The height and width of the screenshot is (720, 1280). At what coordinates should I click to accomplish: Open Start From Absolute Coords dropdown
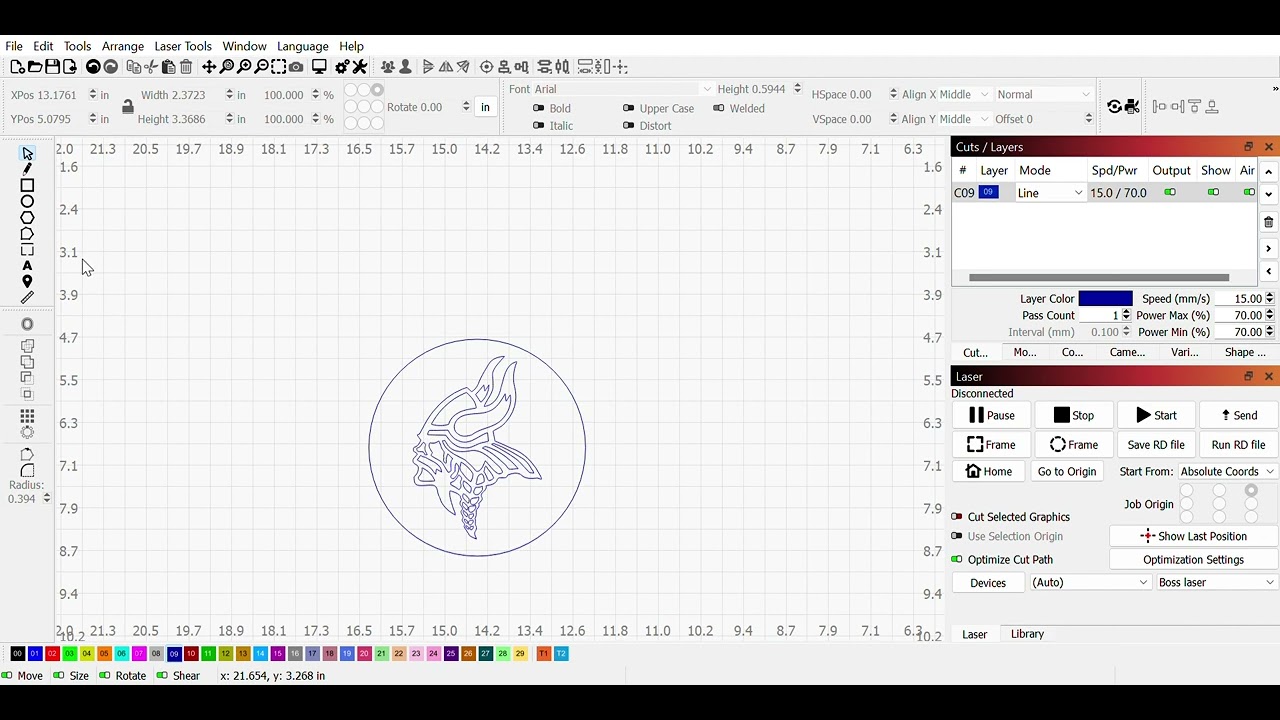coord(1227,472)
